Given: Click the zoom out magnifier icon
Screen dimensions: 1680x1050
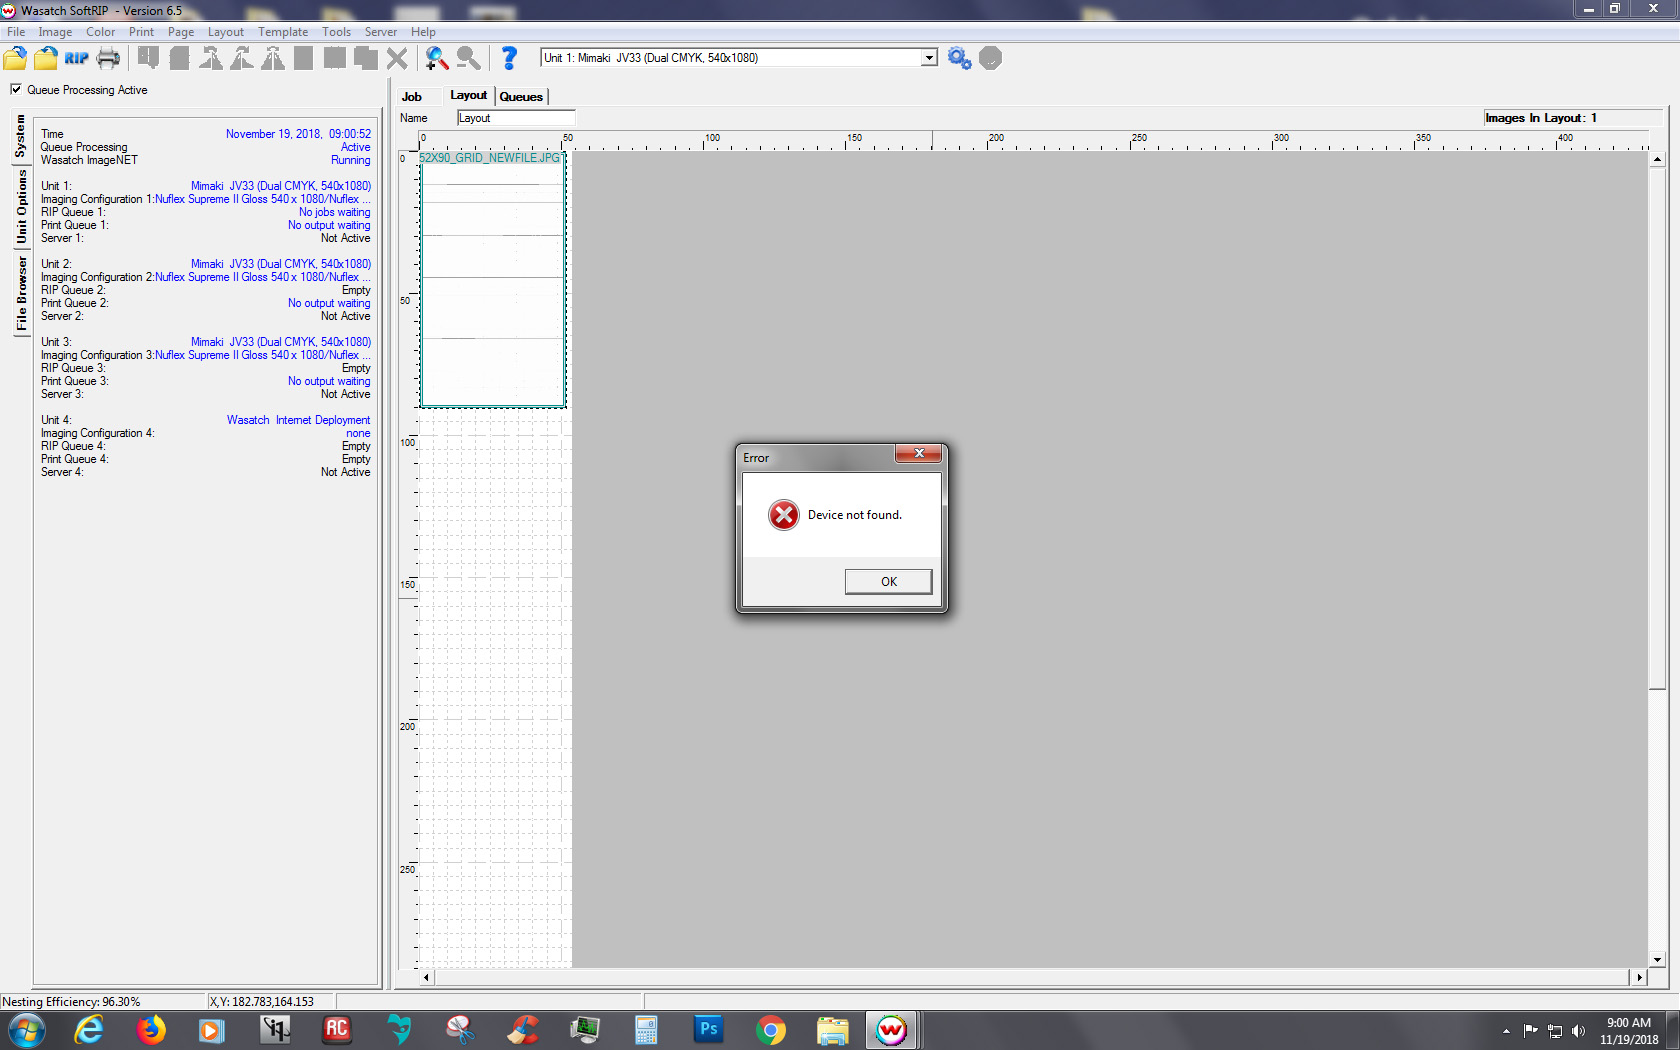Looking at the screenshot, I should click(x=468, y=58).
